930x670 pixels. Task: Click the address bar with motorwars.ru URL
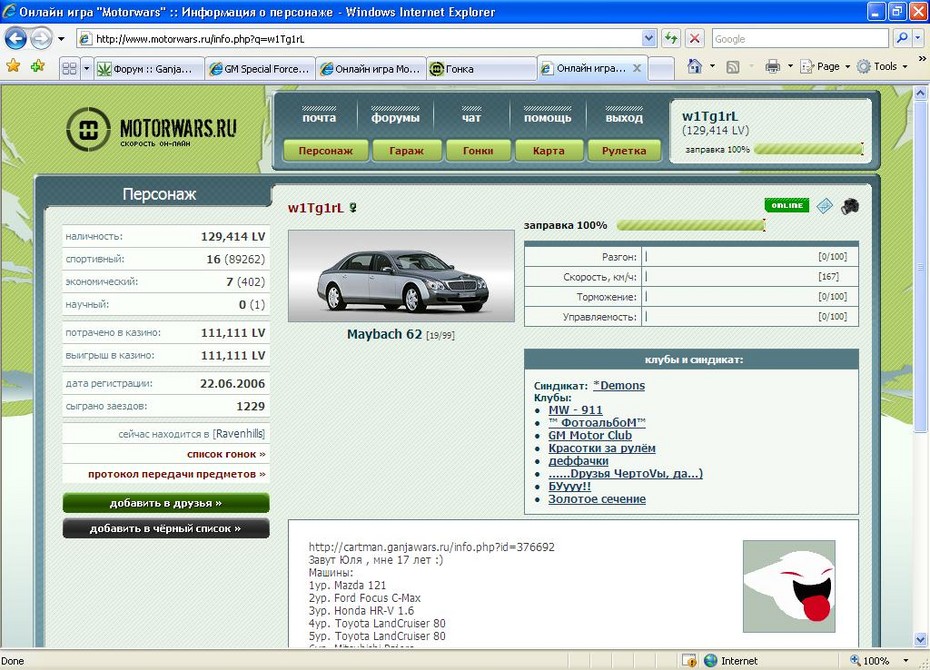coord(359,39)
